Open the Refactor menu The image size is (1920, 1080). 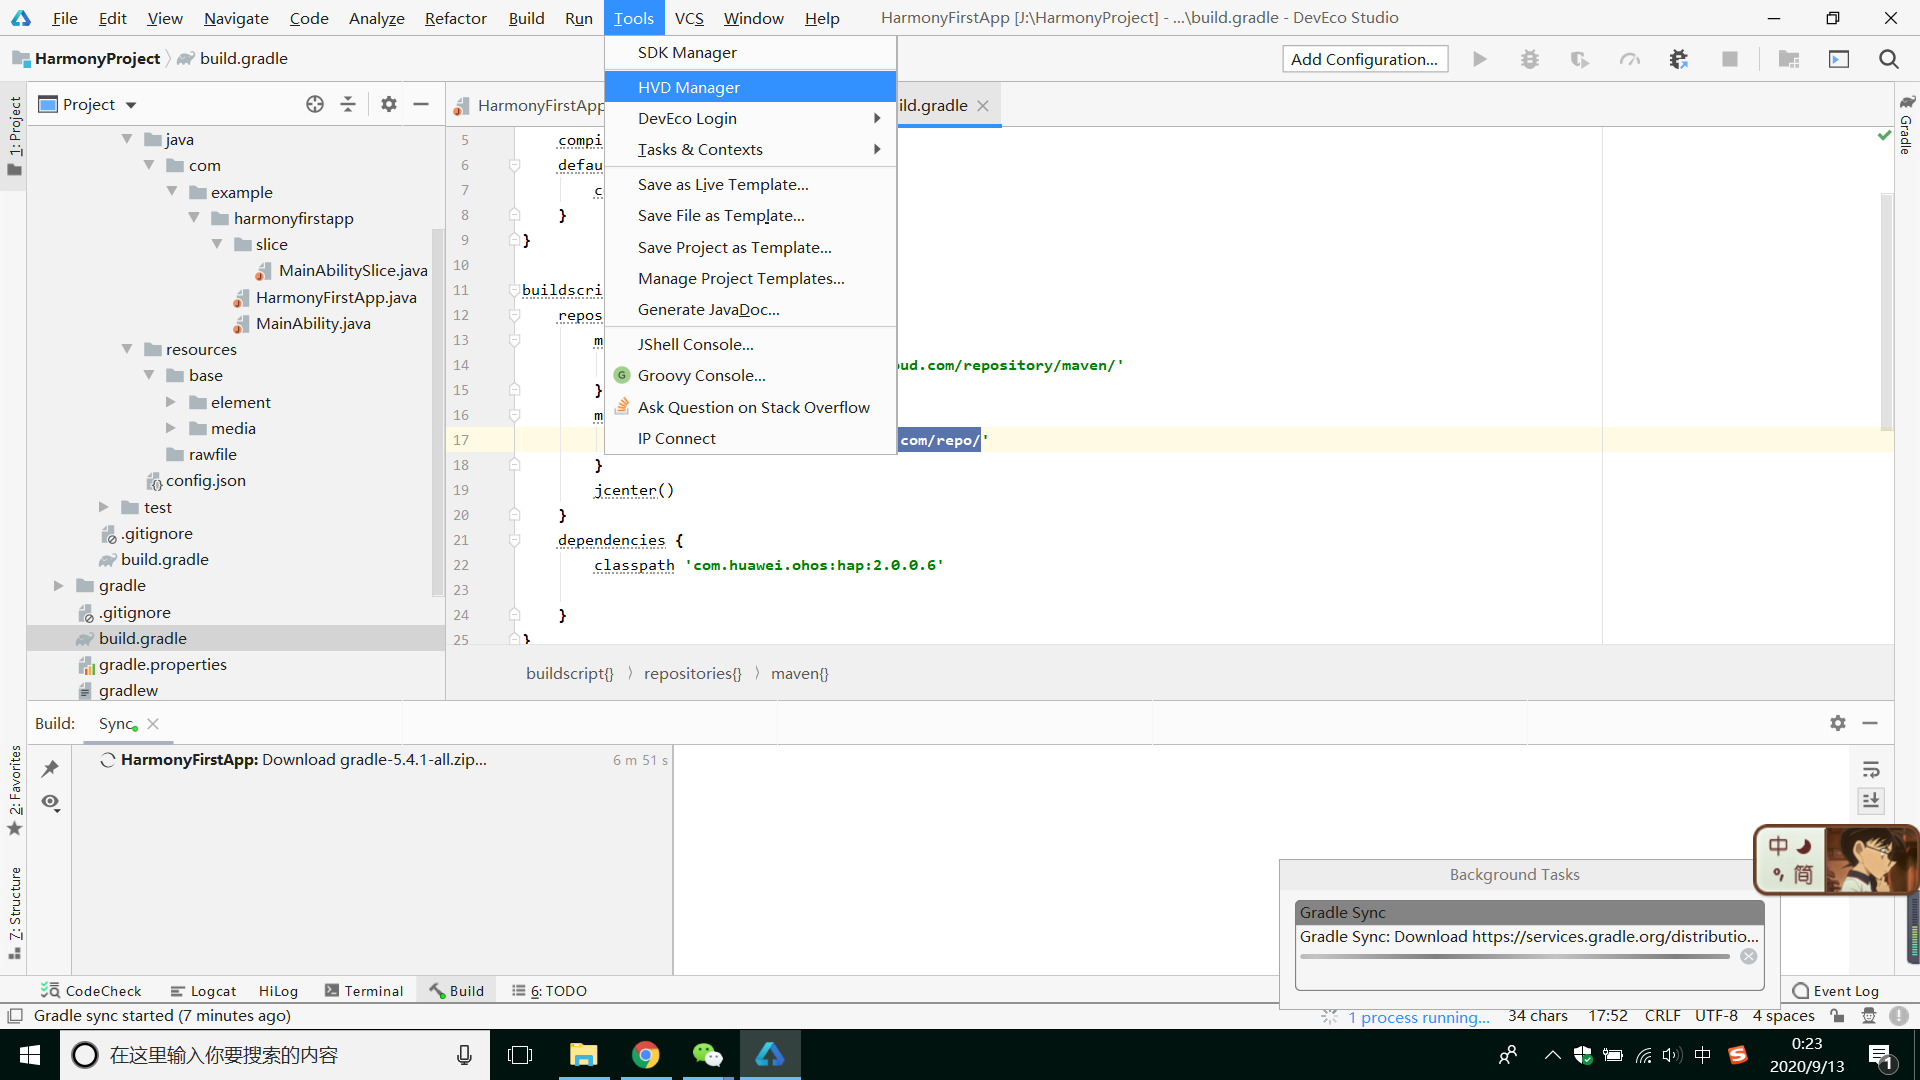455,18
